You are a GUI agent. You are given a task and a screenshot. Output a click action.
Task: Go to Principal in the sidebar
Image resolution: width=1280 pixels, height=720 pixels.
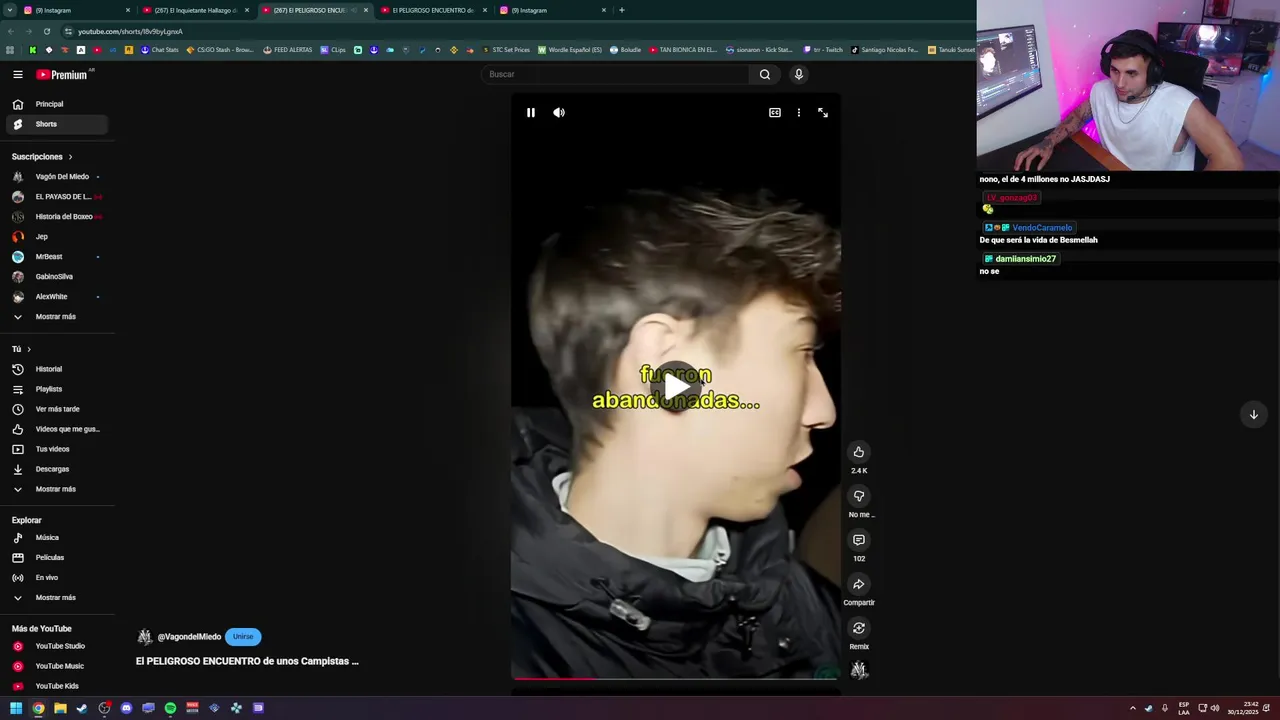click(57, 104)
